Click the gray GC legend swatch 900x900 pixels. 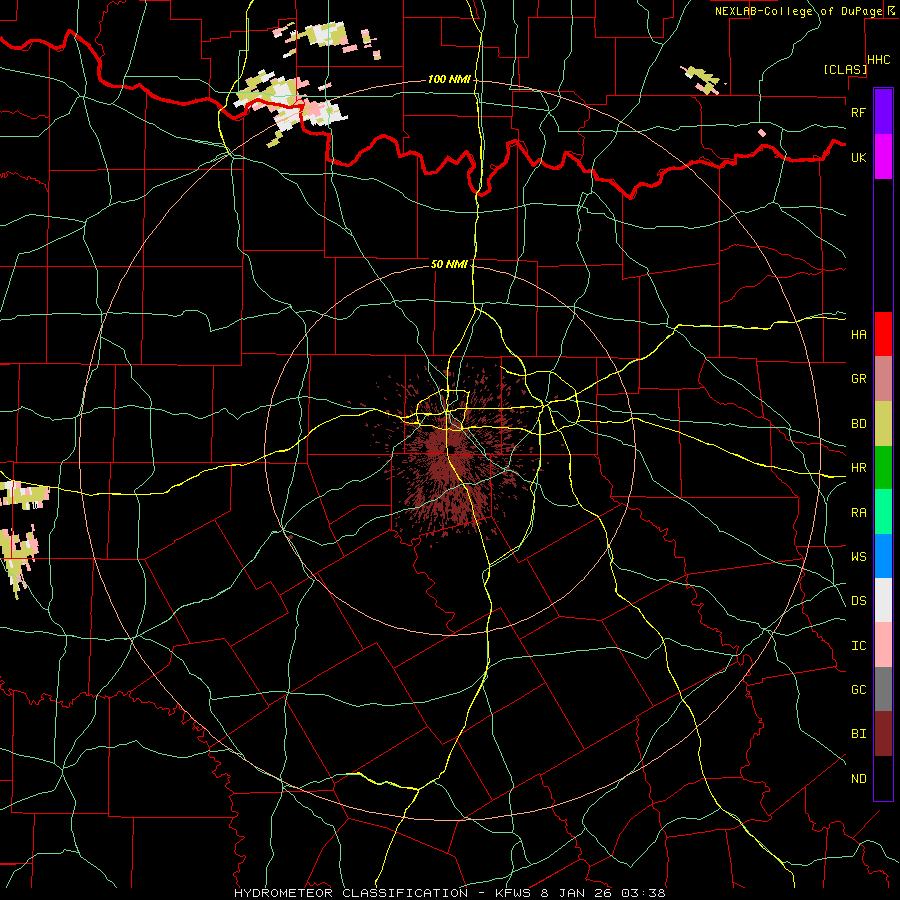(x=883, y=689)
